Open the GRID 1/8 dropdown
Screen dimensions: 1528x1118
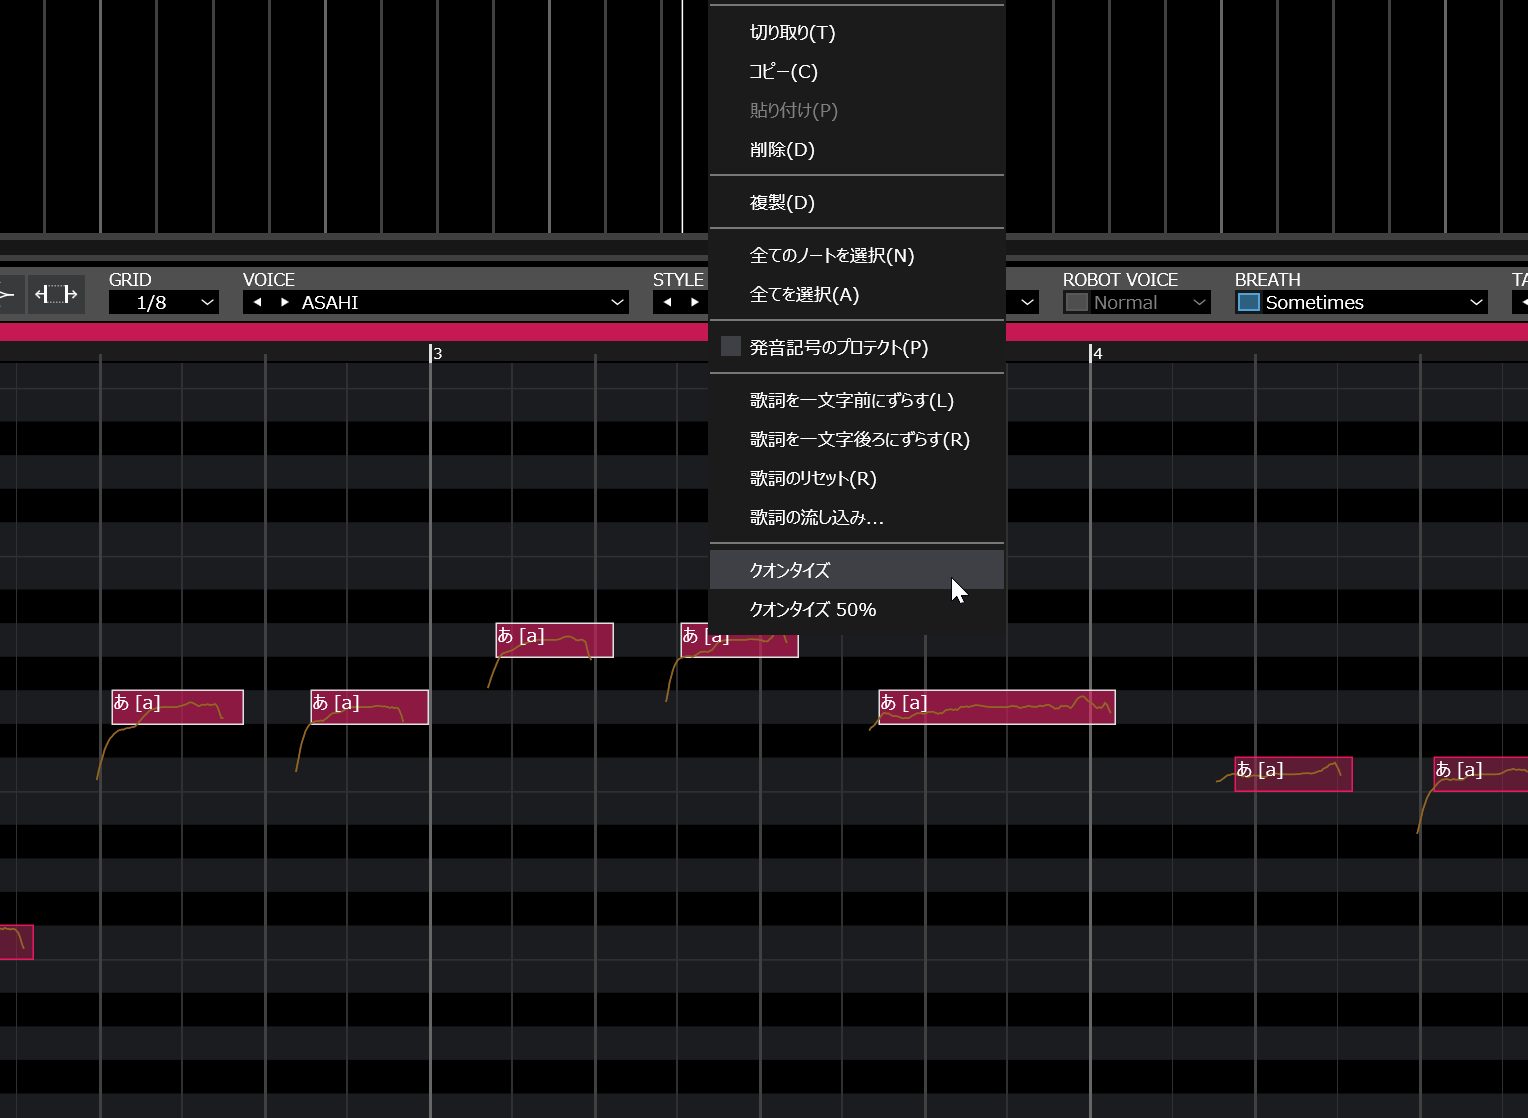pos(164,302)
